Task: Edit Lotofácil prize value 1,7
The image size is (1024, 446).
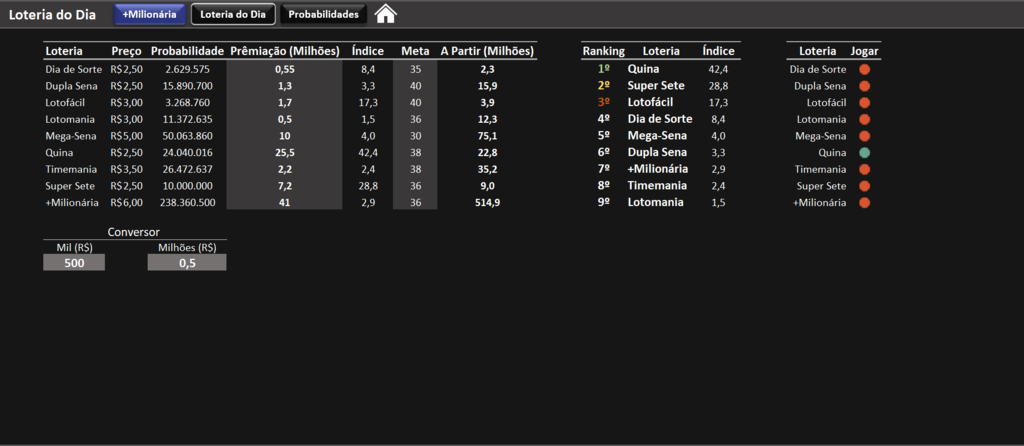Action: pos(284,103)
